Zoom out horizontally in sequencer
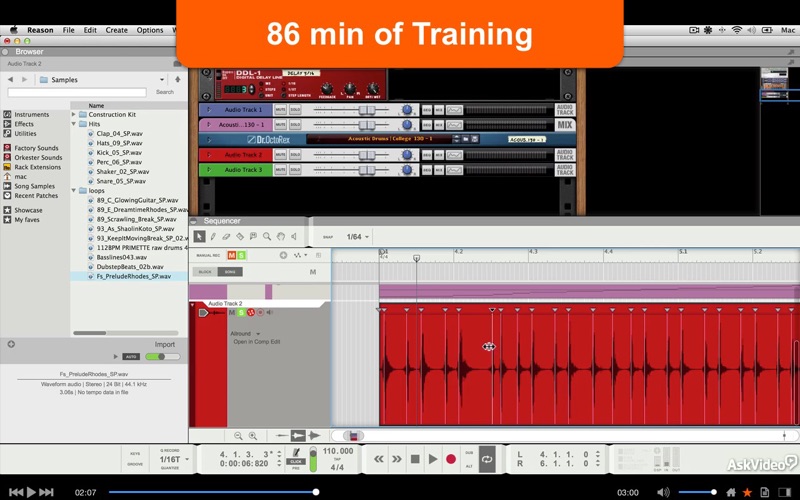800x500 pixels. (238, 436)
